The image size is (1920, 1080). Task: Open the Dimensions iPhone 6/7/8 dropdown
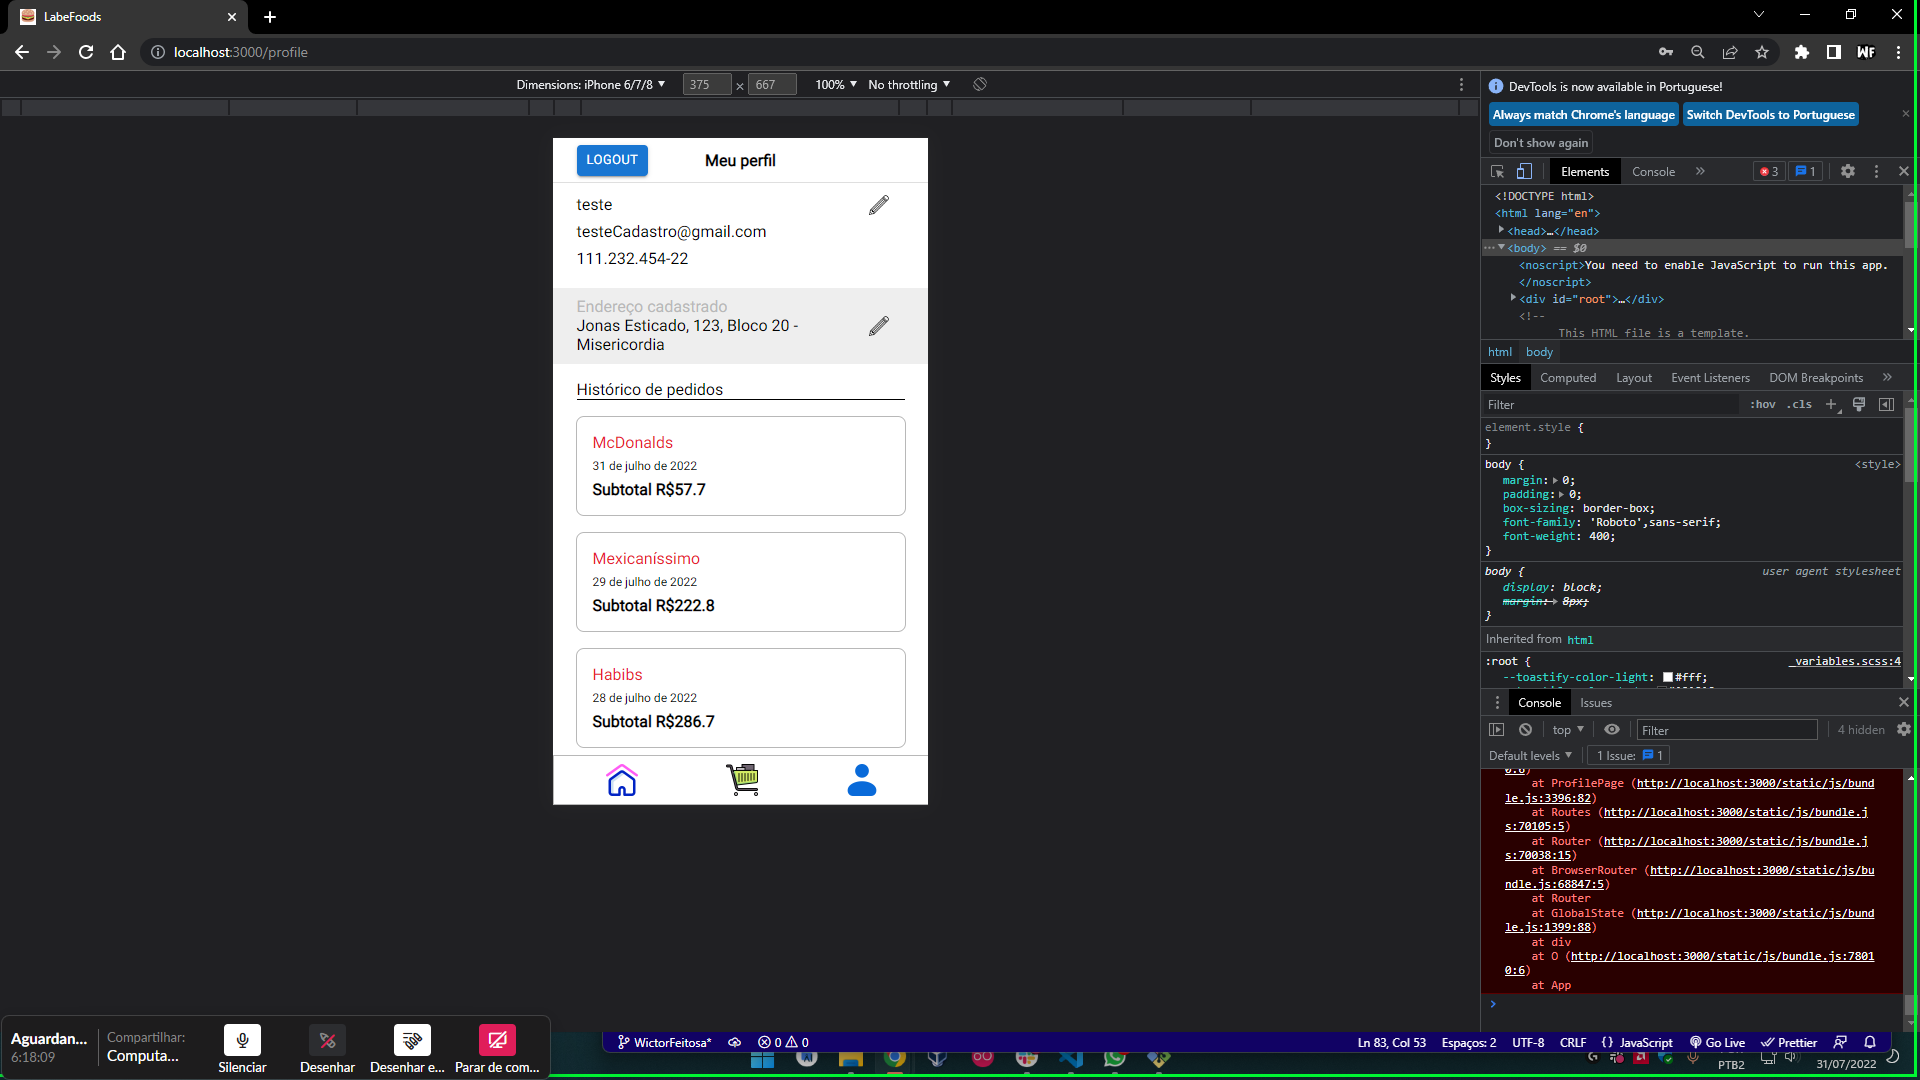590,85
